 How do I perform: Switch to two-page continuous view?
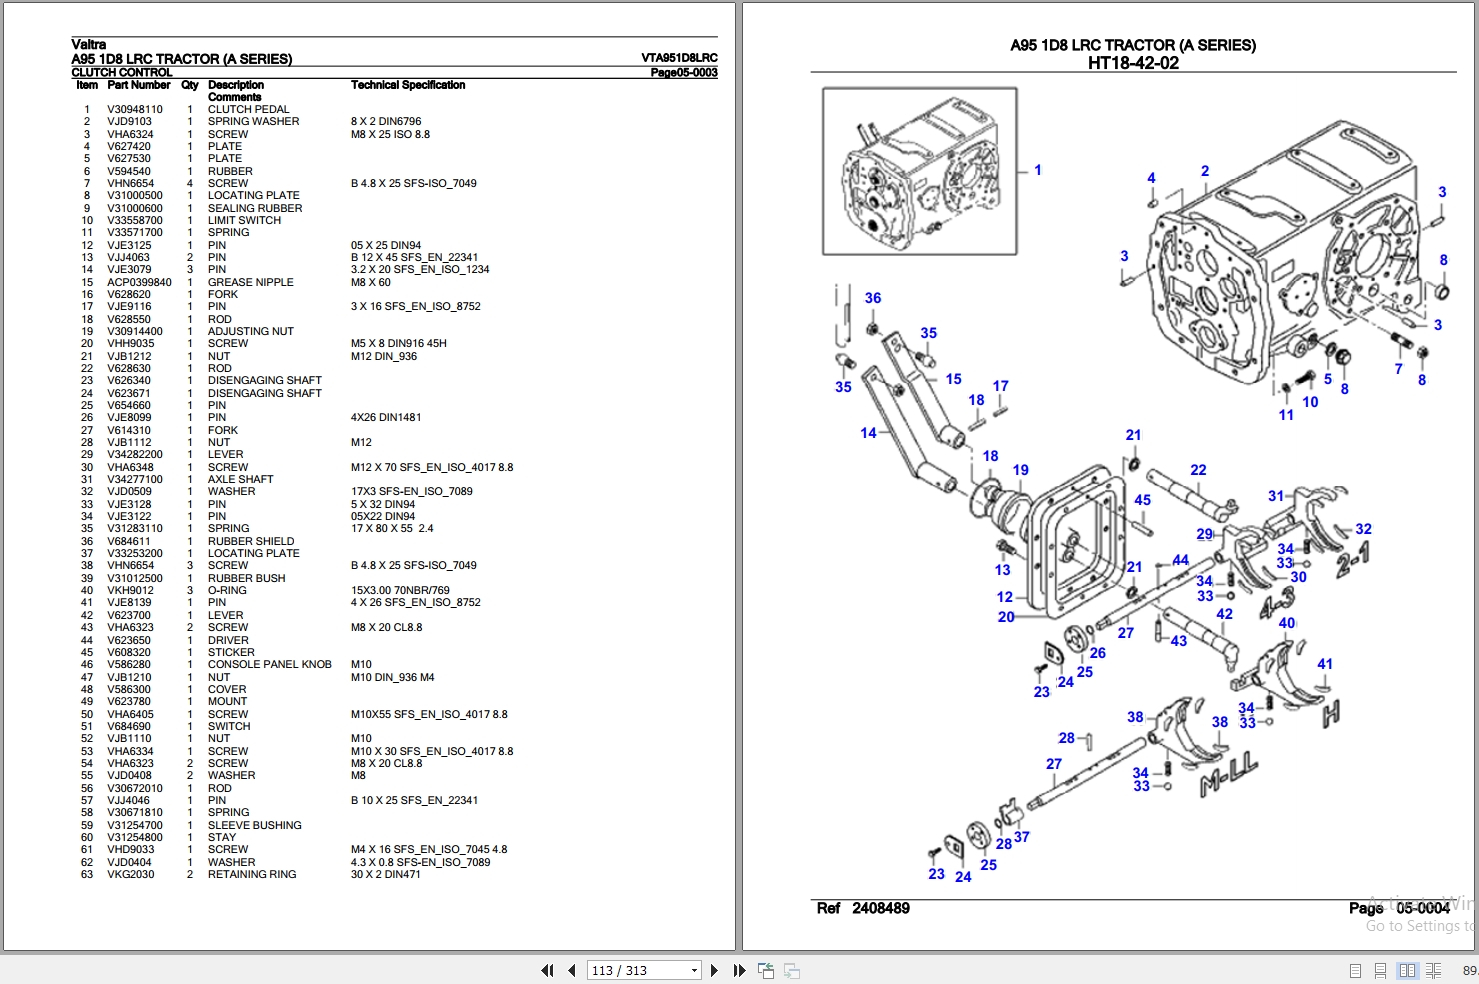(1433, 970)
